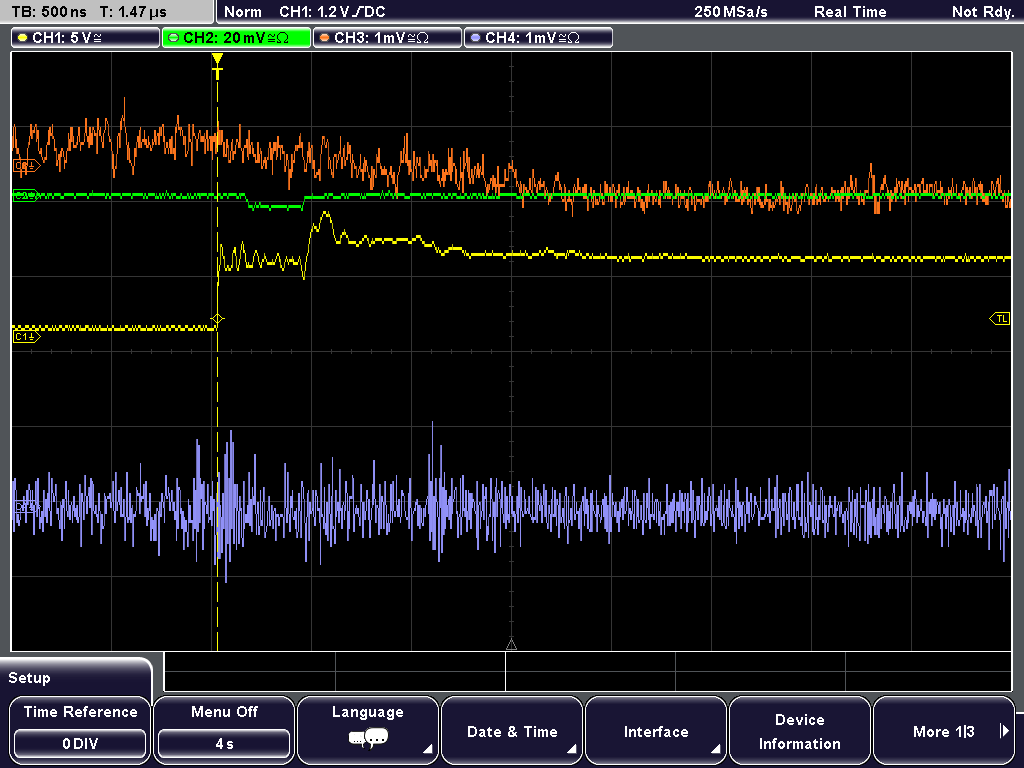1024x768 pixels.
Task: Change the 0 DIV time reference value
Action: click(x=80, y=744)
